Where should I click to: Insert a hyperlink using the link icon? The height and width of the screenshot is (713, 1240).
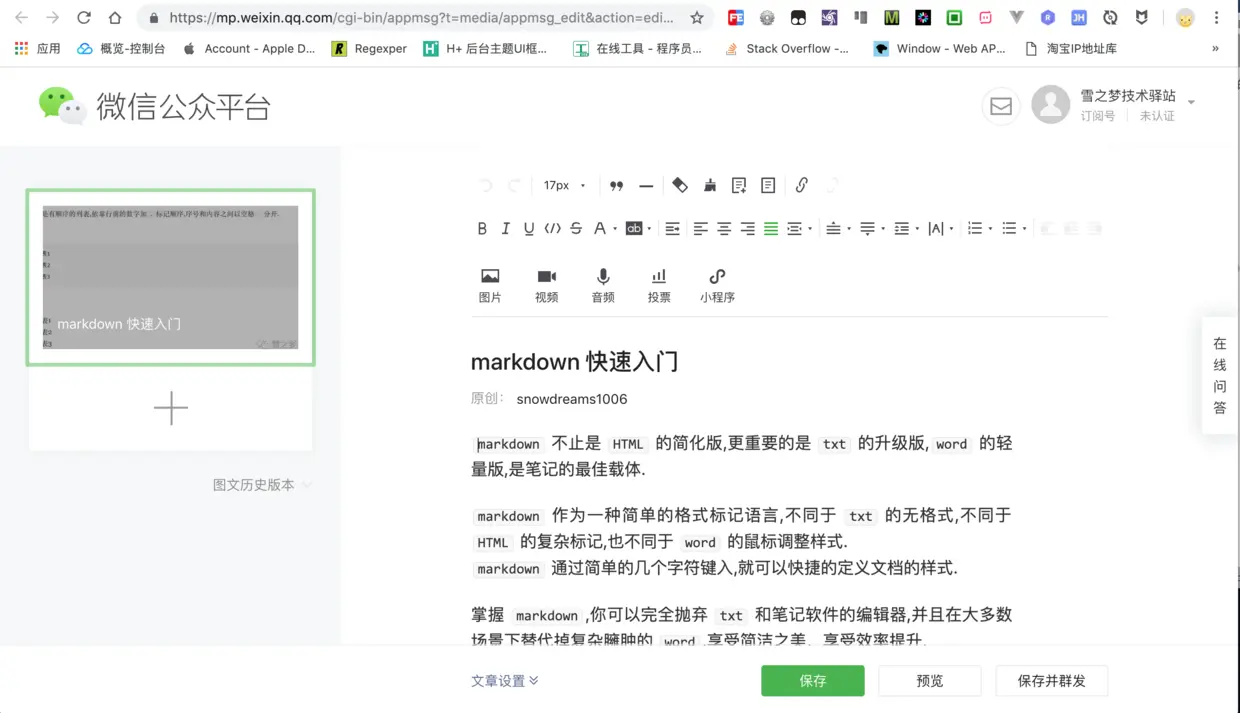point(801,185)
